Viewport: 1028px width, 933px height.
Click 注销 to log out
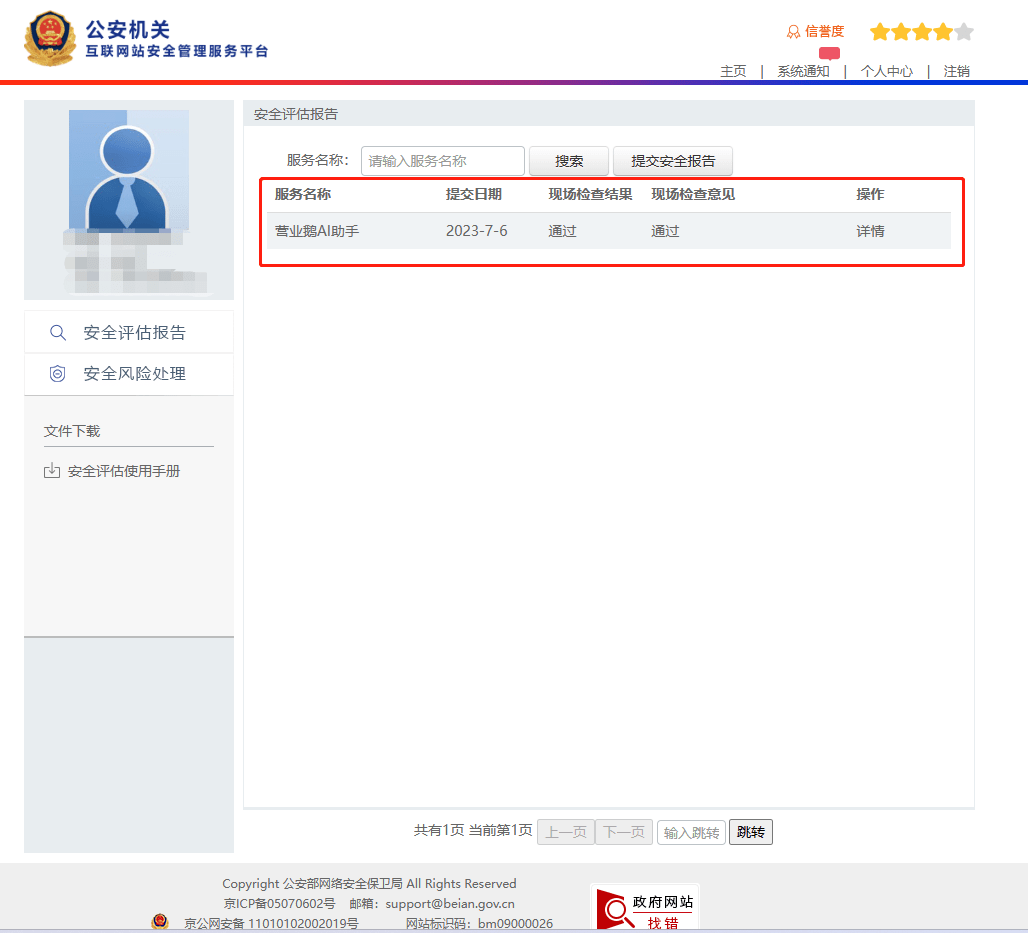[956, 71]
